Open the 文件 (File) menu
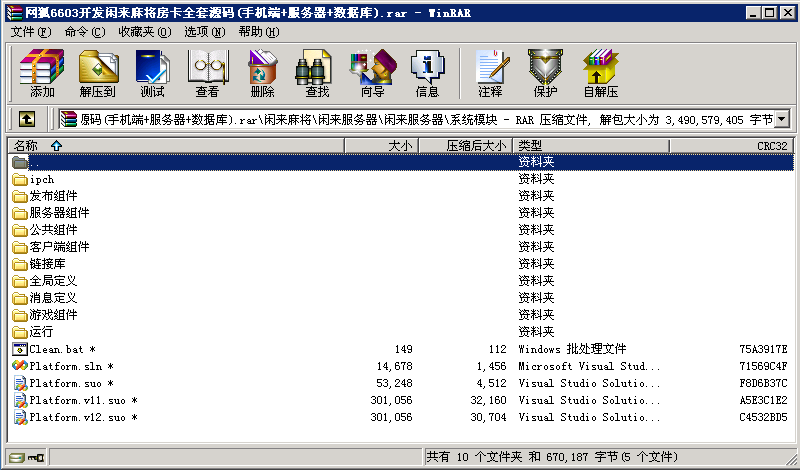The image size is (800, 470). (x=30, y=32)
